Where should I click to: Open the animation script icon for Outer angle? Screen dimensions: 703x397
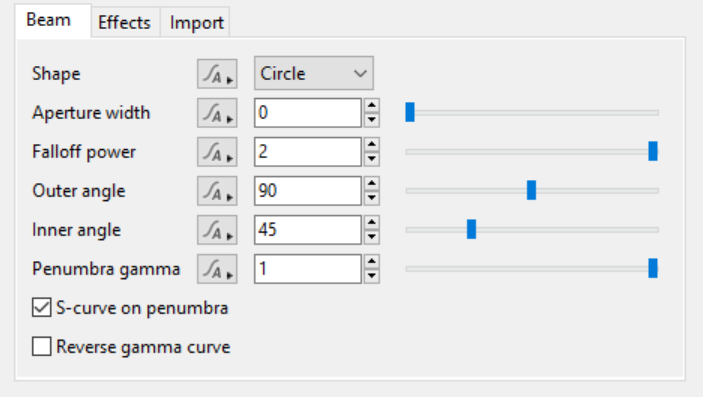coord(217,191)
